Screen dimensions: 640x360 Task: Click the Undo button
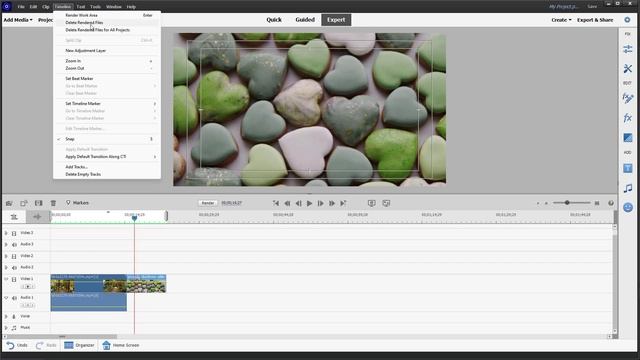tap(17, 345)
